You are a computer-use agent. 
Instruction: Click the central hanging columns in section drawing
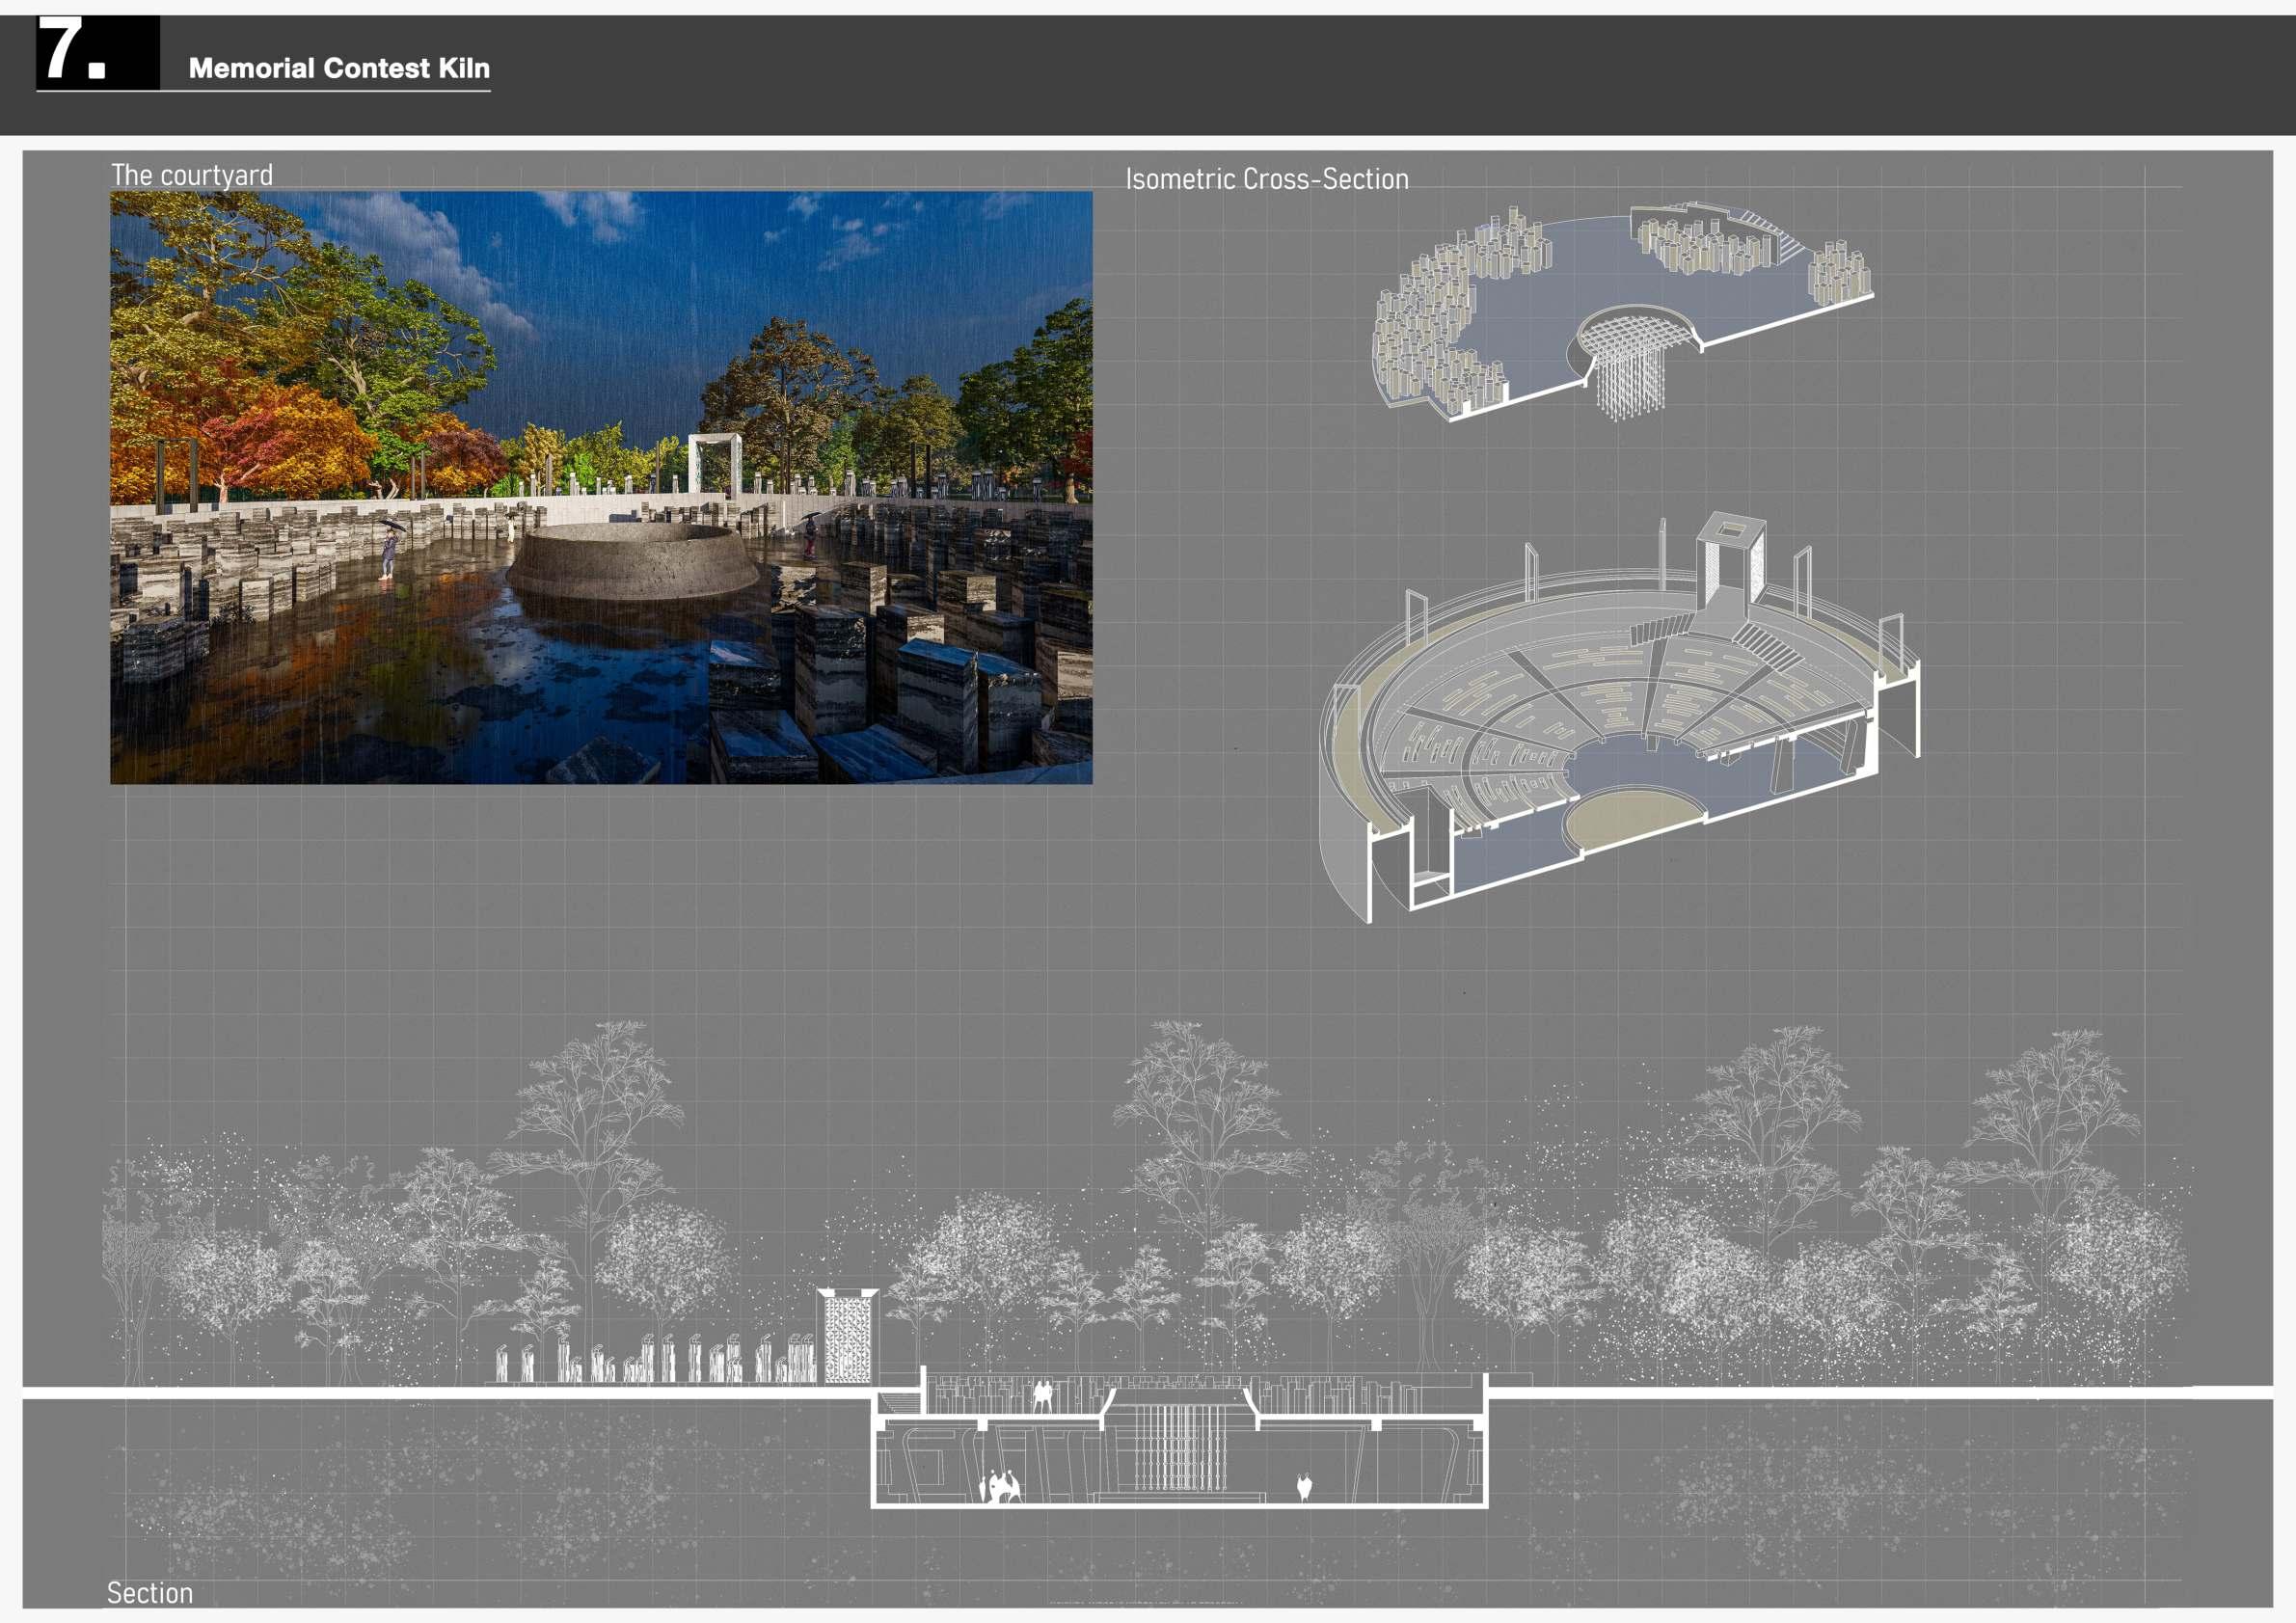click(1181, 1447)
